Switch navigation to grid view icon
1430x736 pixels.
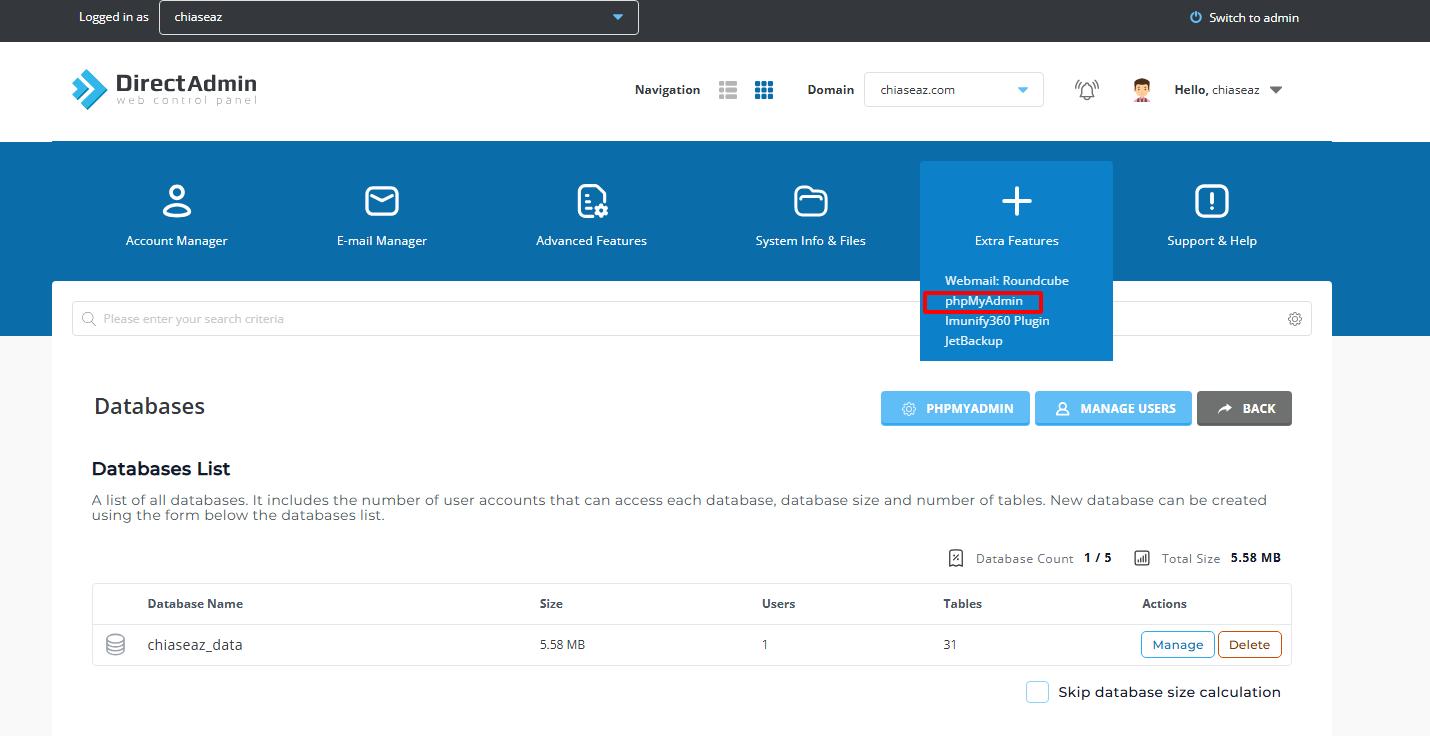point(764,90)
